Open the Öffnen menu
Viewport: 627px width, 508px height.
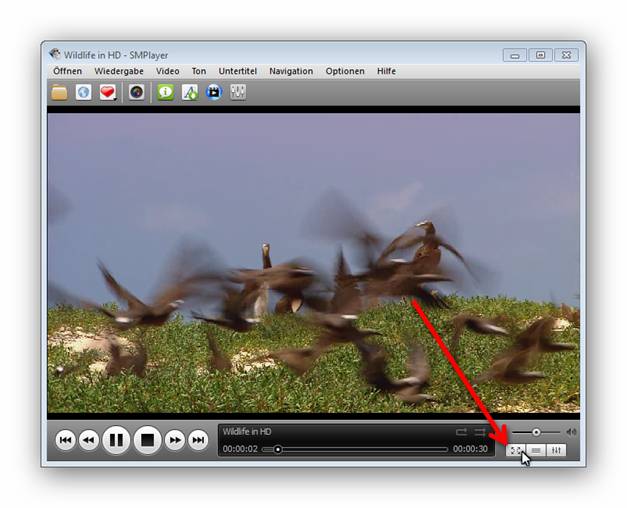point(68,71)
